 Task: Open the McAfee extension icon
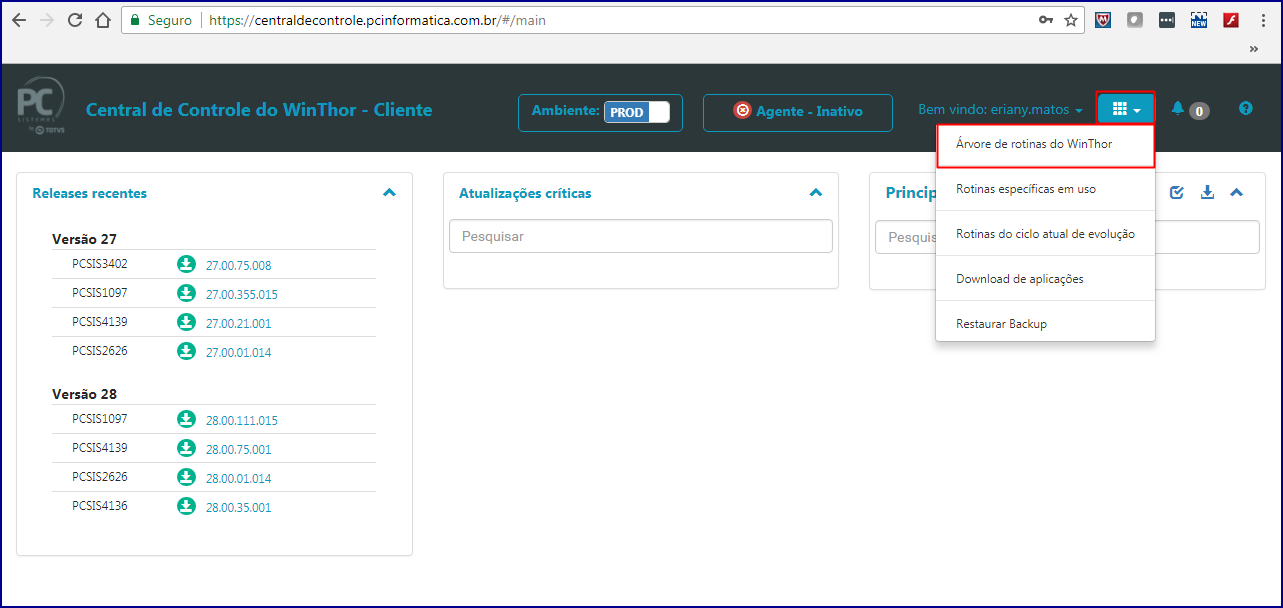[1103, 20]
